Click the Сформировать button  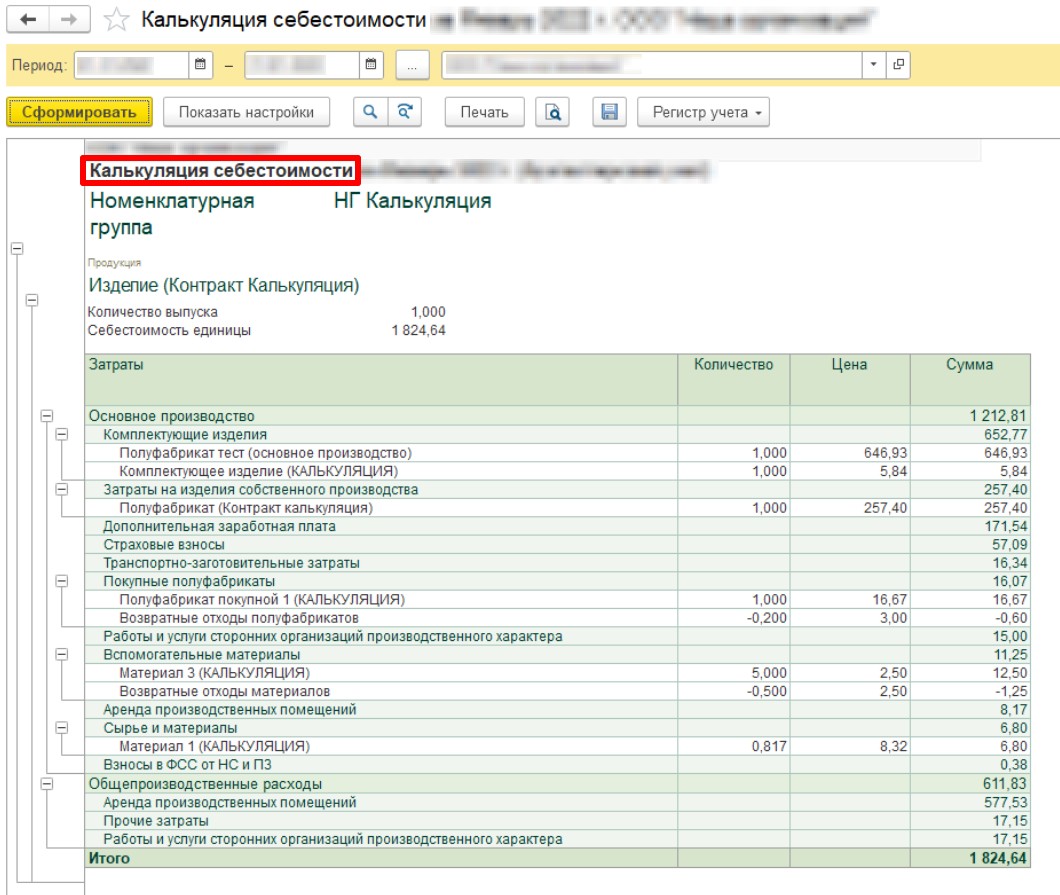(79, 112)
